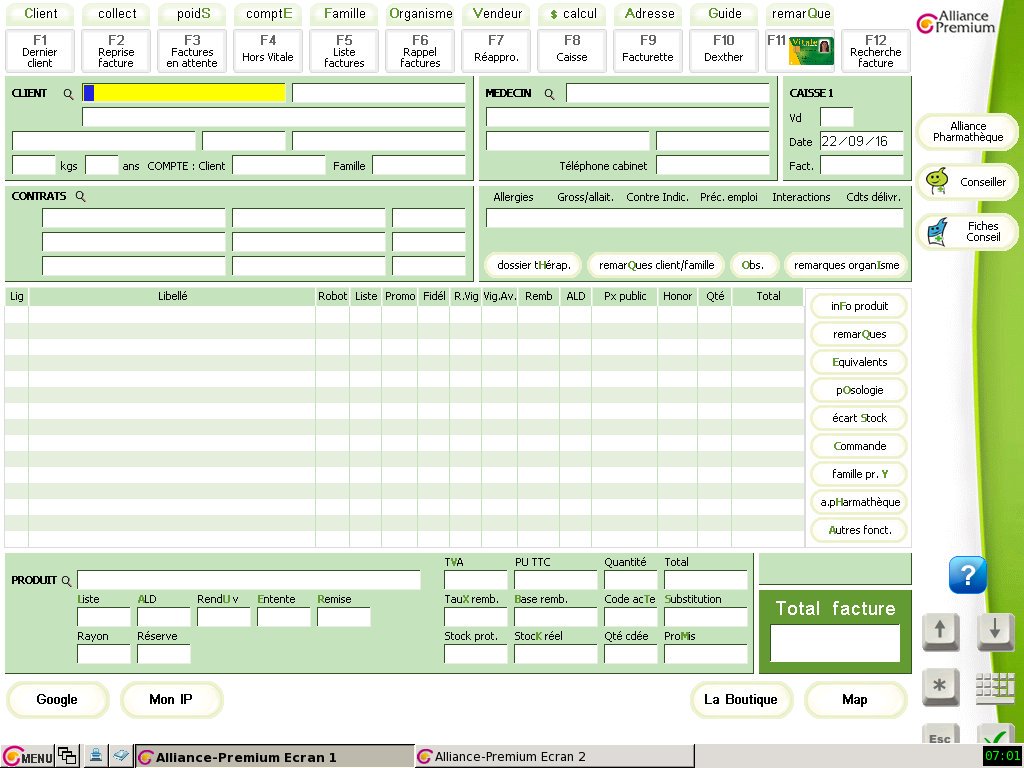Open the comptE menu
Screen dimensions: 1024x768
[x=268, y=14]
